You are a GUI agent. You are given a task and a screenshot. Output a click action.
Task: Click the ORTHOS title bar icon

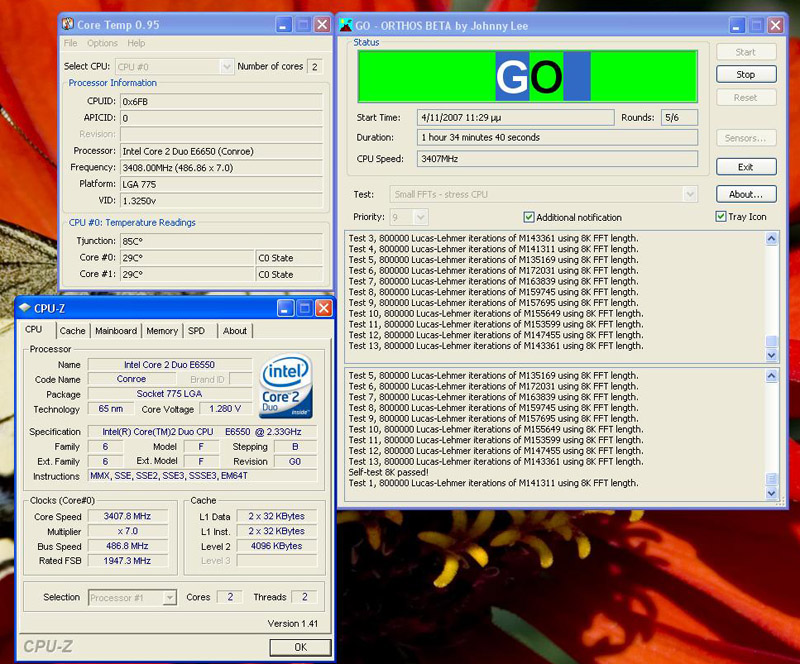point(346,25)
